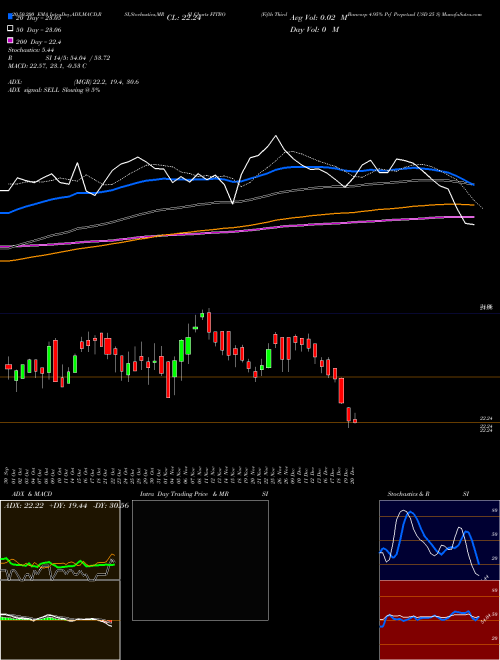The height and width of the screenshot is (660, 500).
Task: Select the '200 Day = 22.4' legend text
Action: pyautogui.click(x=39, y=42)
